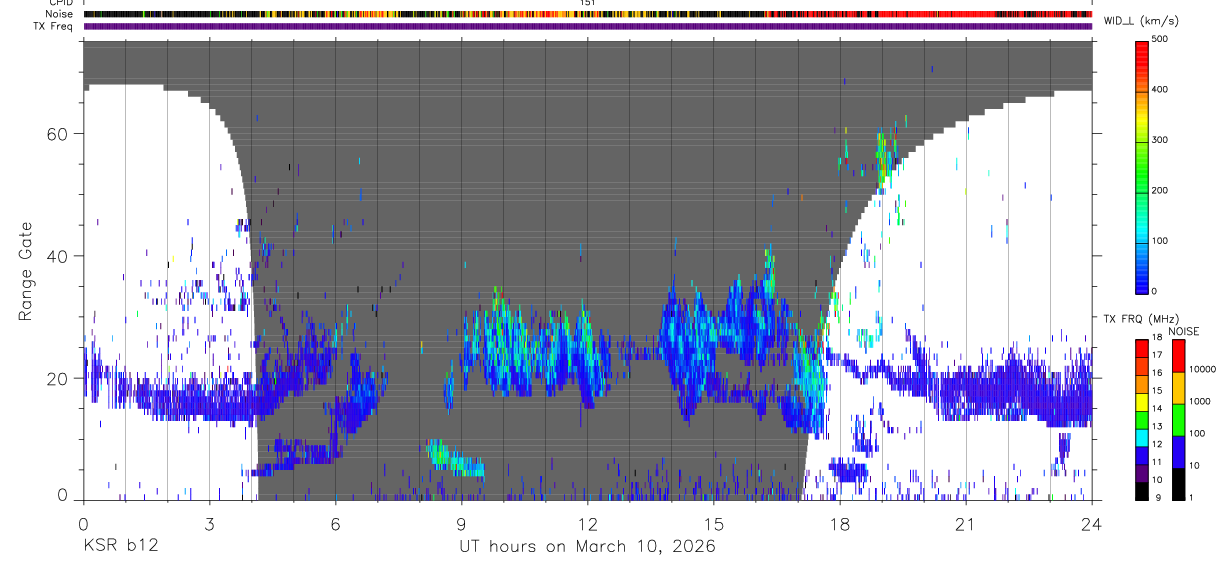This screenshot has width=1228, height=567.
Task: Click the 6 tick label on the UT hours axis
Action: [x=335, y=524]
